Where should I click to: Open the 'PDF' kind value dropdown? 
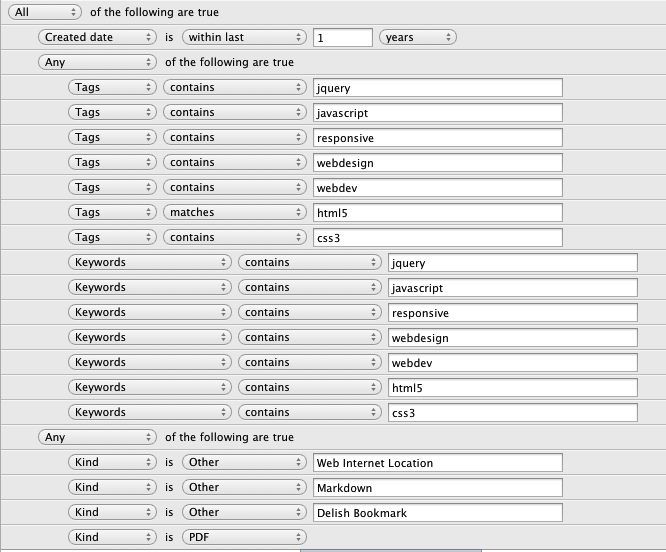[243, 537]
